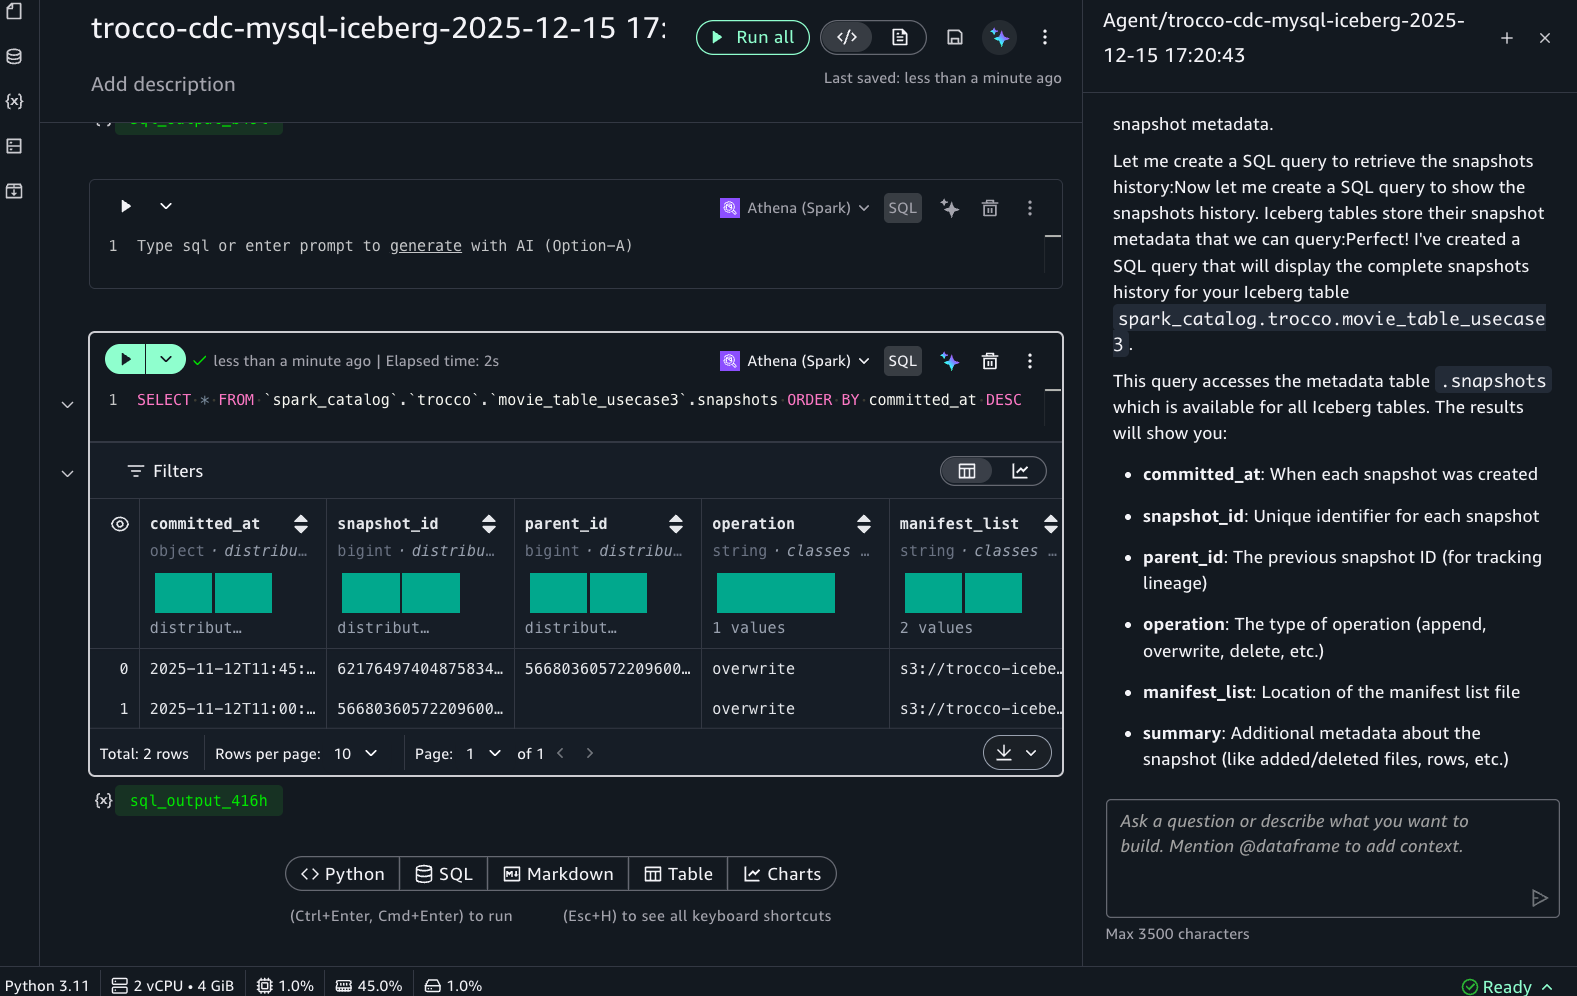Add a Markdown cell
Screen dimensions: 1577x996
558,874
